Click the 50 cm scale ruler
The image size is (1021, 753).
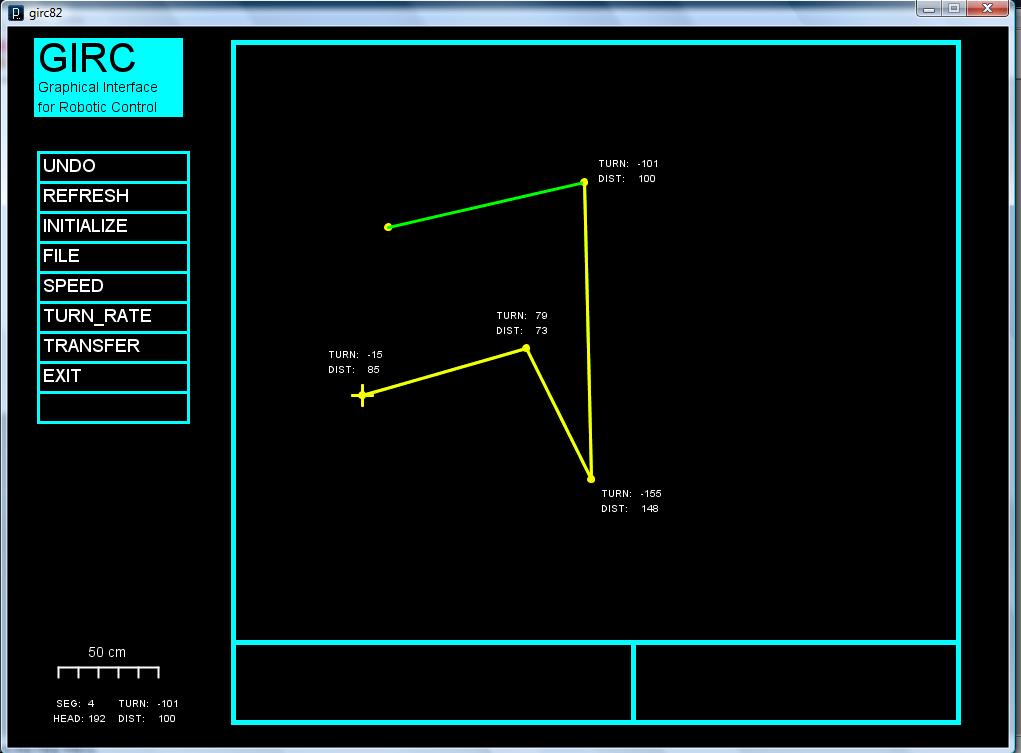108,671
